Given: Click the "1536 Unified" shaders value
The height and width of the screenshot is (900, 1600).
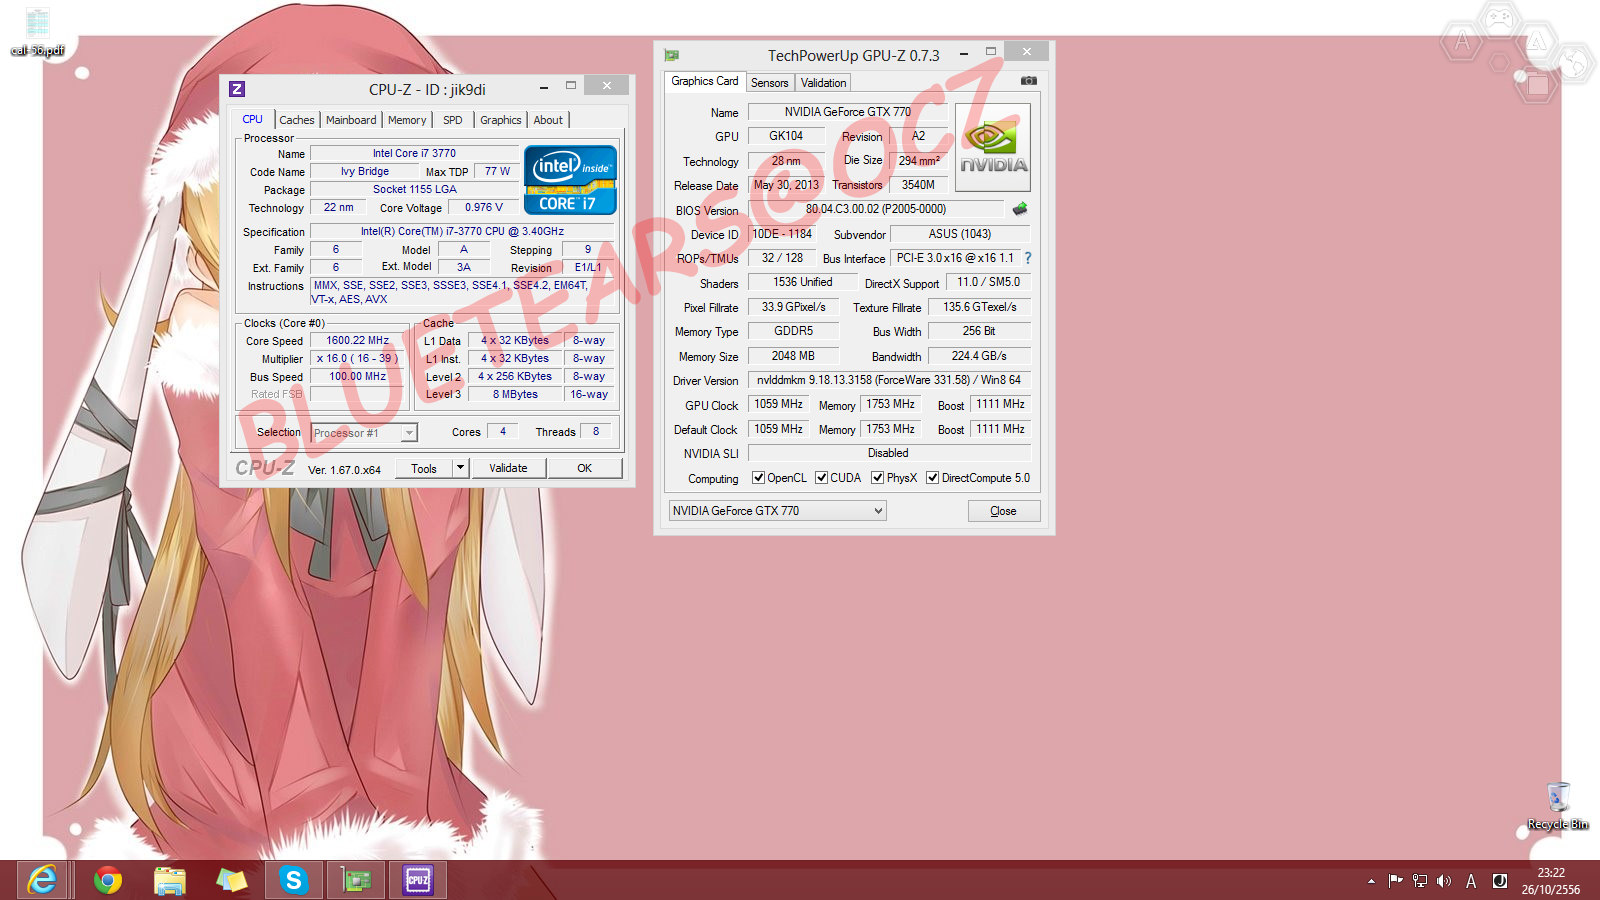Looking at the screenshot, I should click(802, 282).
